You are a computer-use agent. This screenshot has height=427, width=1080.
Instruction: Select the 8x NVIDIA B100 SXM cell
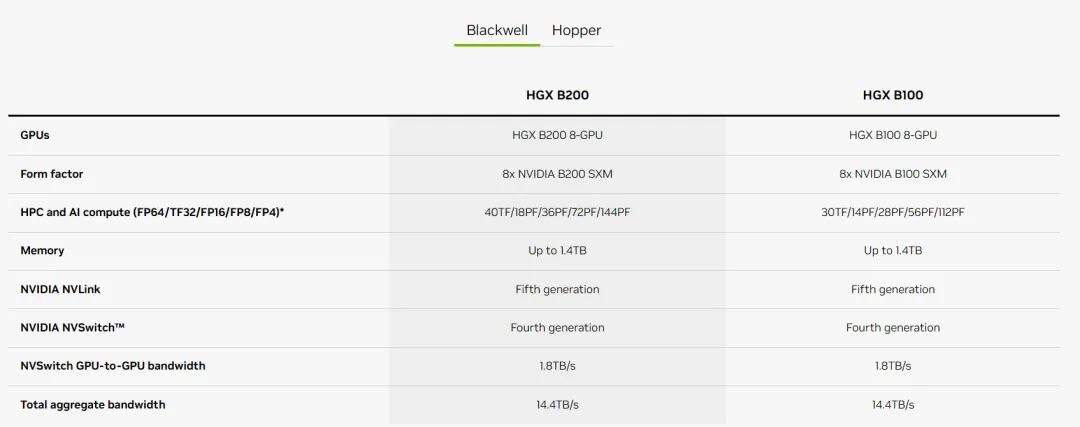click(893, 174)
